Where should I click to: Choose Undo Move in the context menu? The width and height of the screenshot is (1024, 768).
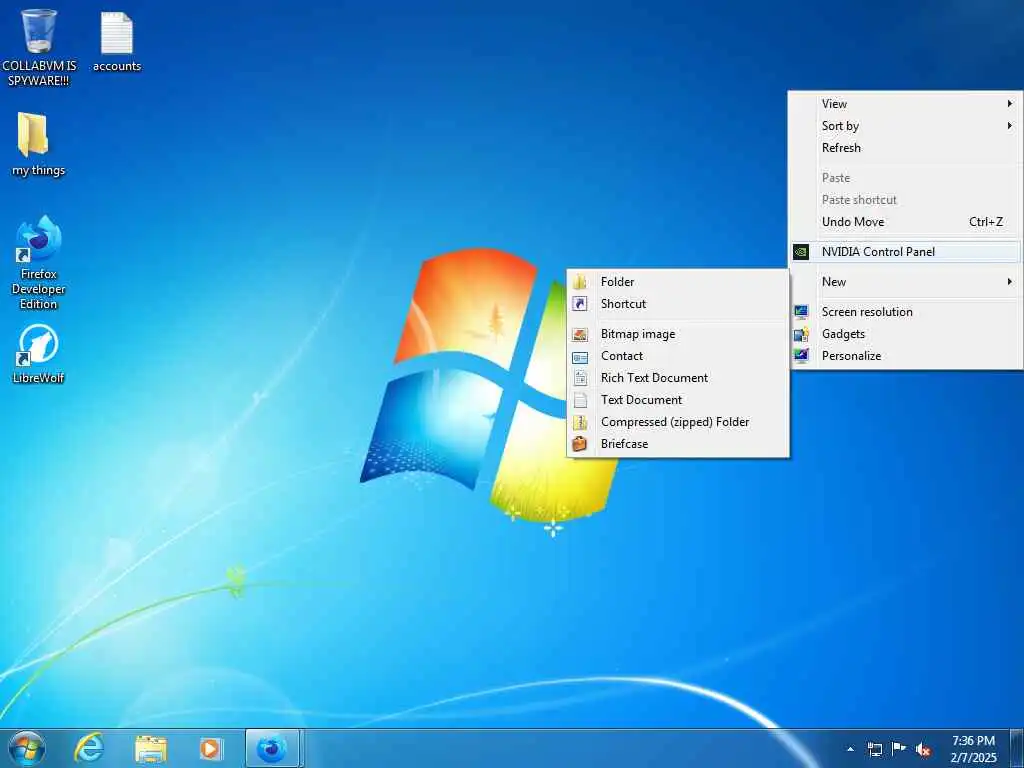(x=906, y=222)
